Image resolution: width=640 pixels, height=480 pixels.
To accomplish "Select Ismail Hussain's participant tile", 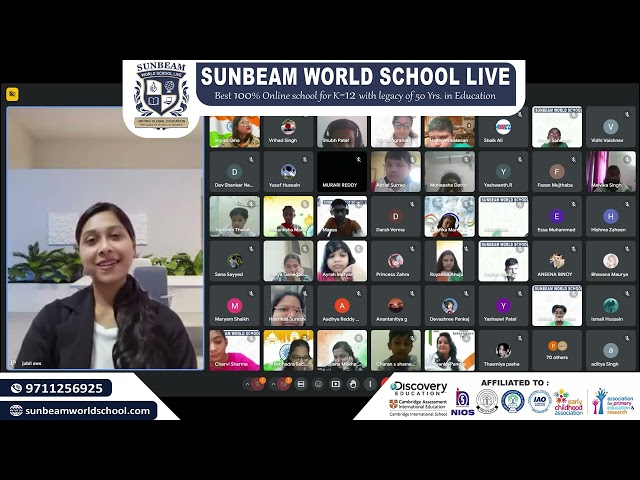I will coord(611,306).
